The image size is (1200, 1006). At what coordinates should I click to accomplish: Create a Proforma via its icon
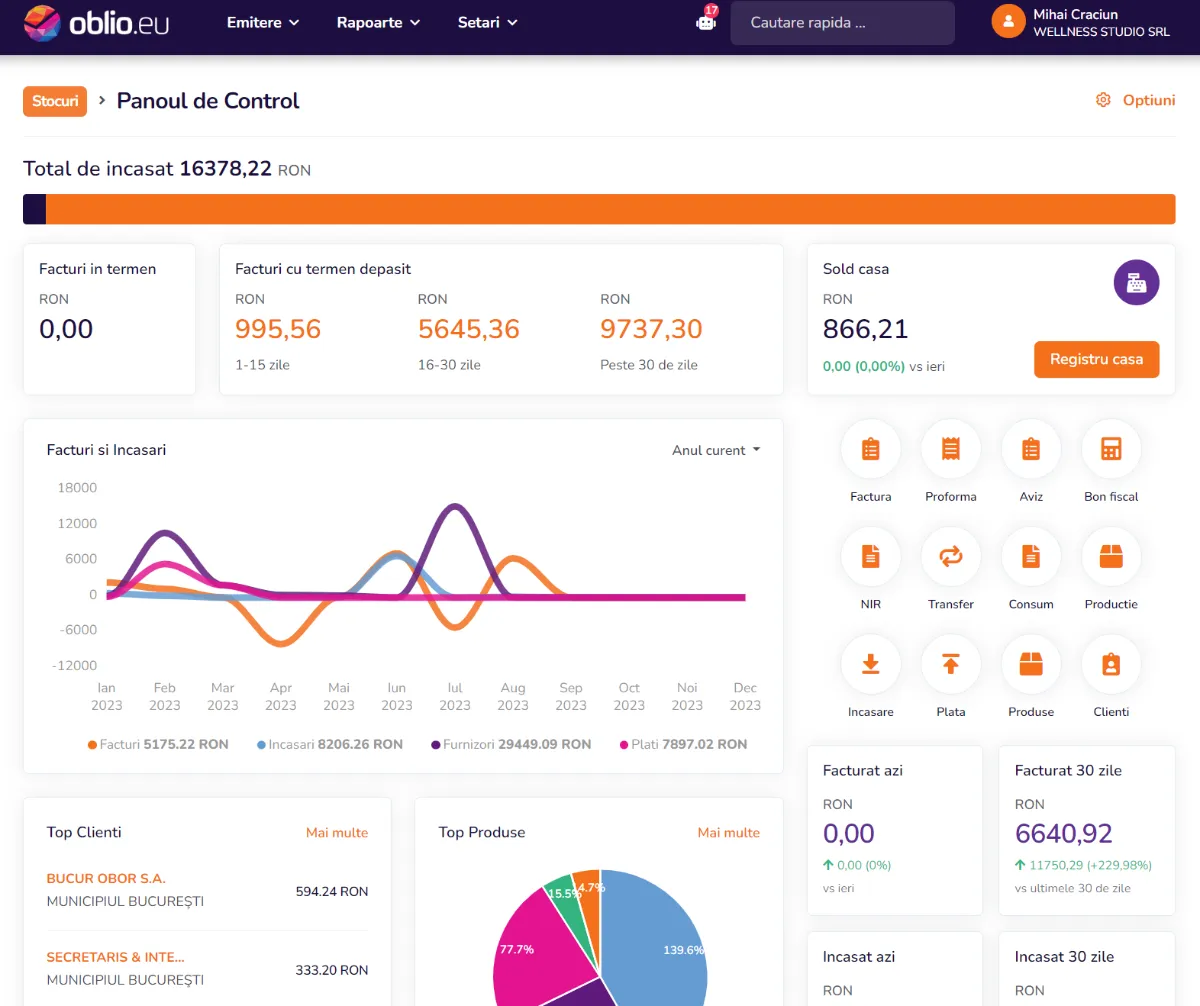click(951, 450)
